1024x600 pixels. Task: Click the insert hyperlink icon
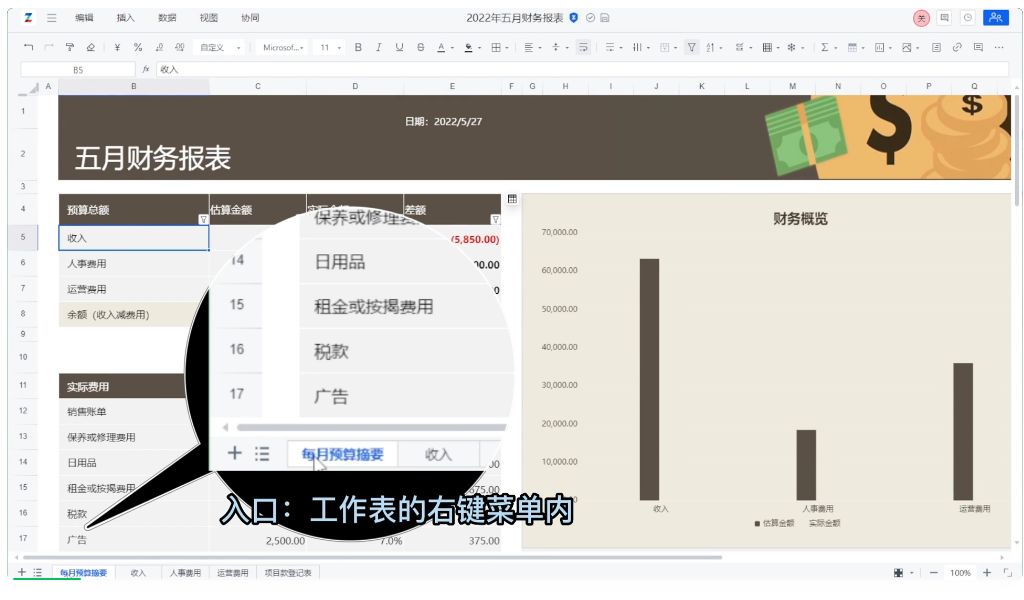[x=957, y=47]
